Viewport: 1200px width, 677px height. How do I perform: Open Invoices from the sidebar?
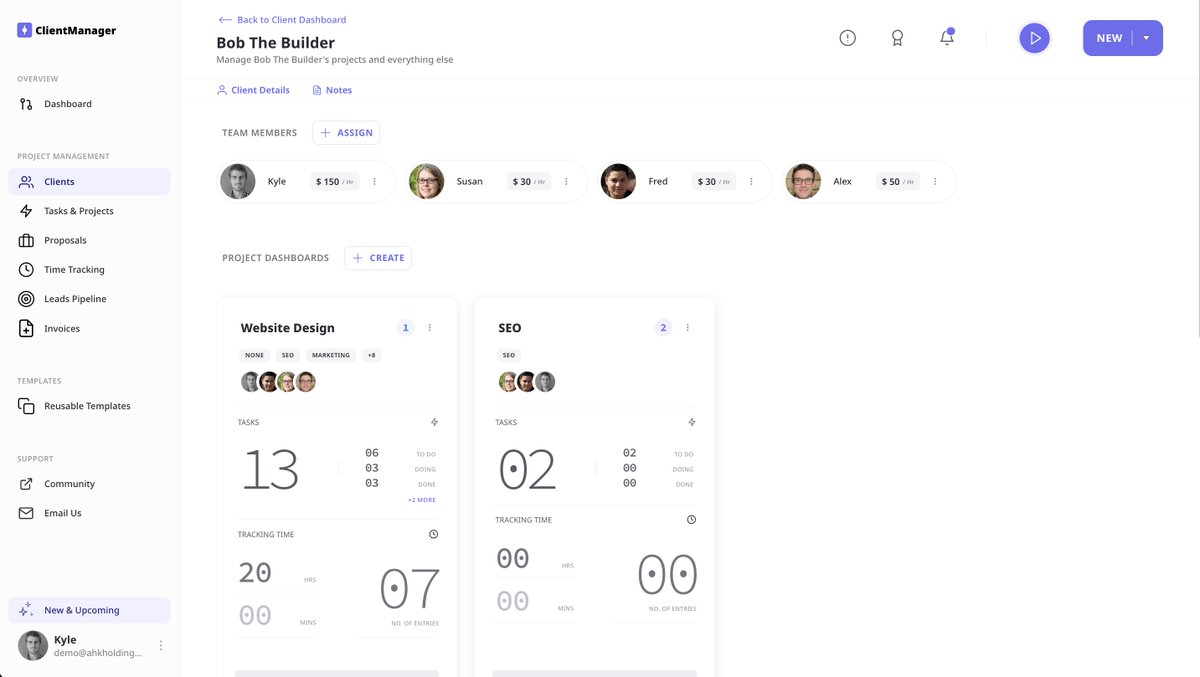point(61,328)
